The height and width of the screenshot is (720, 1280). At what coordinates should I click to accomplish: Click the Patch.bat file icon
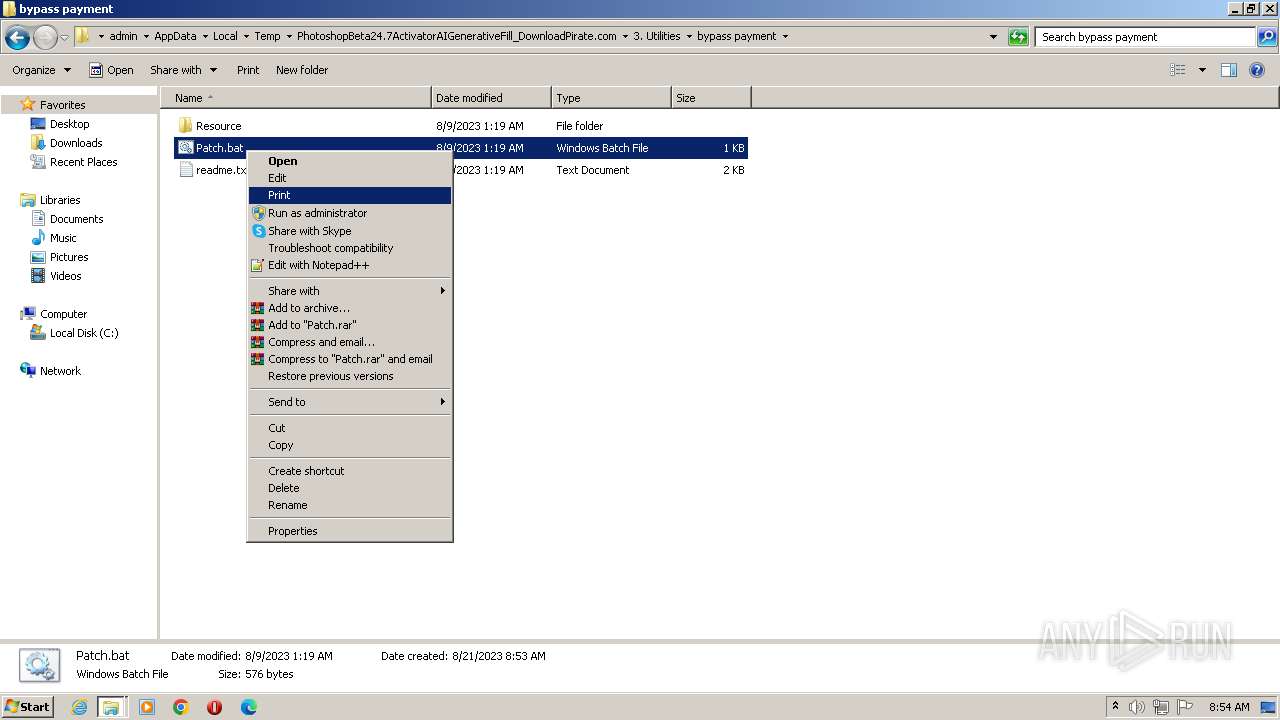[x=185, y=148]
